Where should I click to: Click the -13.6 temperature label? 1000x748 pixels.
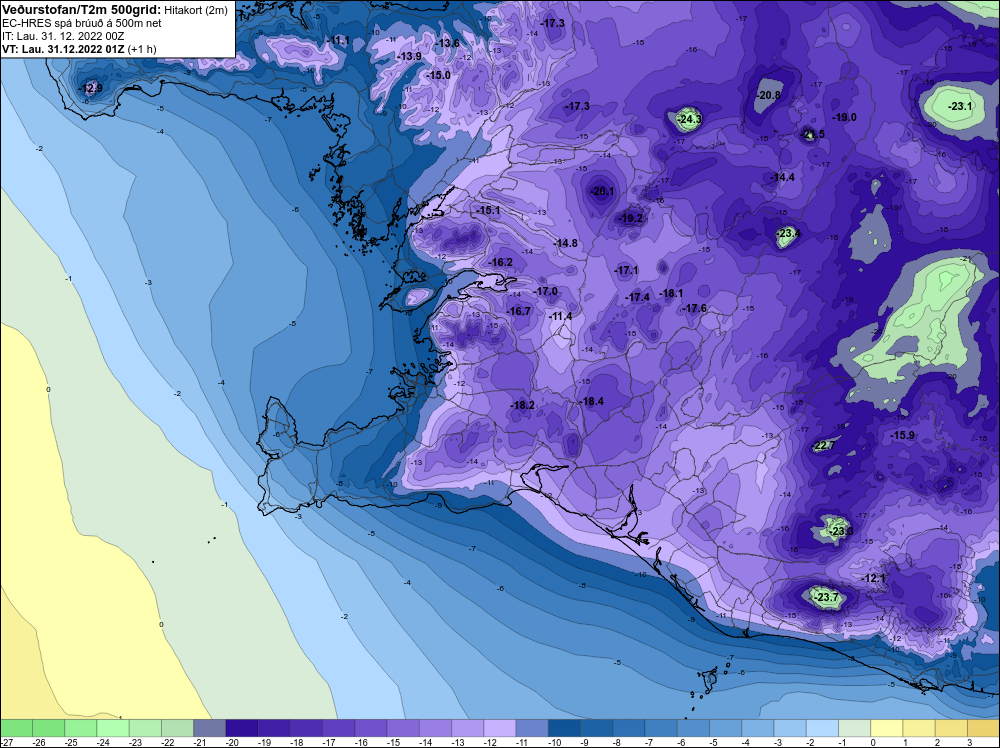(447, 43)
